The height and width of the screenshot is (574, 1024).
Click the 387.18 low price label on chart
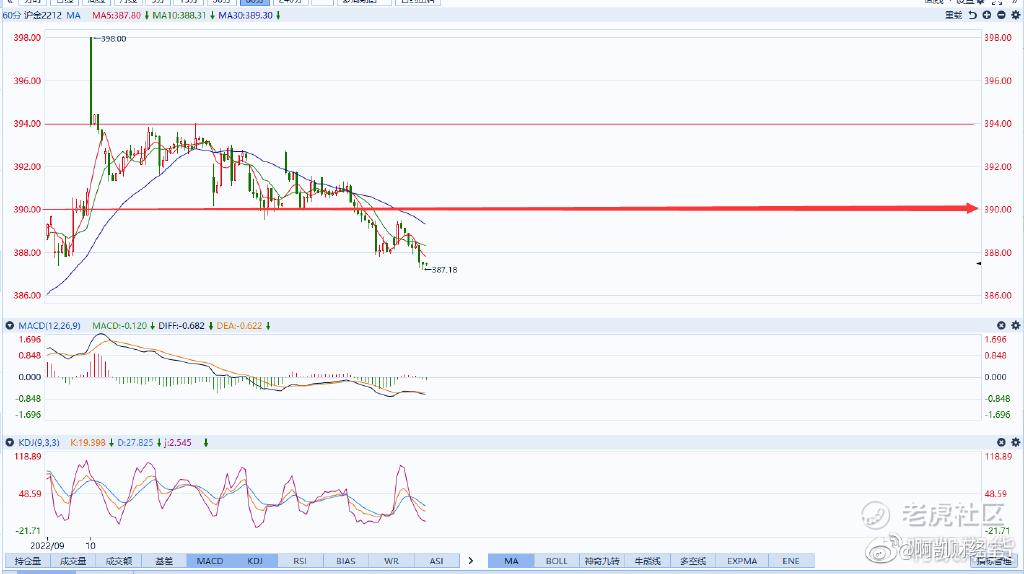point(444,270)
